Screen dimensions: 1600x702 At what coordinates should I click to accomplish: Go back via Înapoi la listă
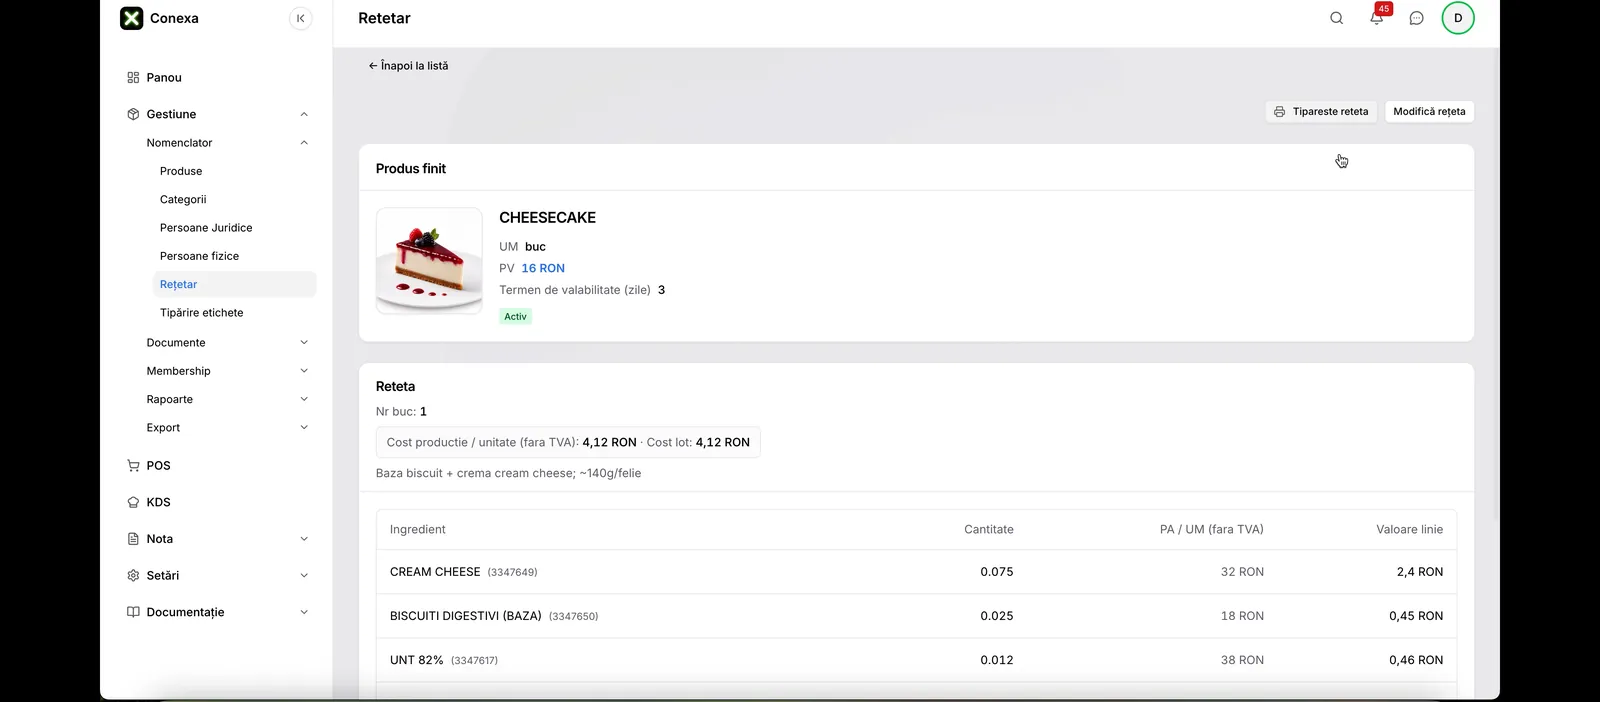click(408, 66)
